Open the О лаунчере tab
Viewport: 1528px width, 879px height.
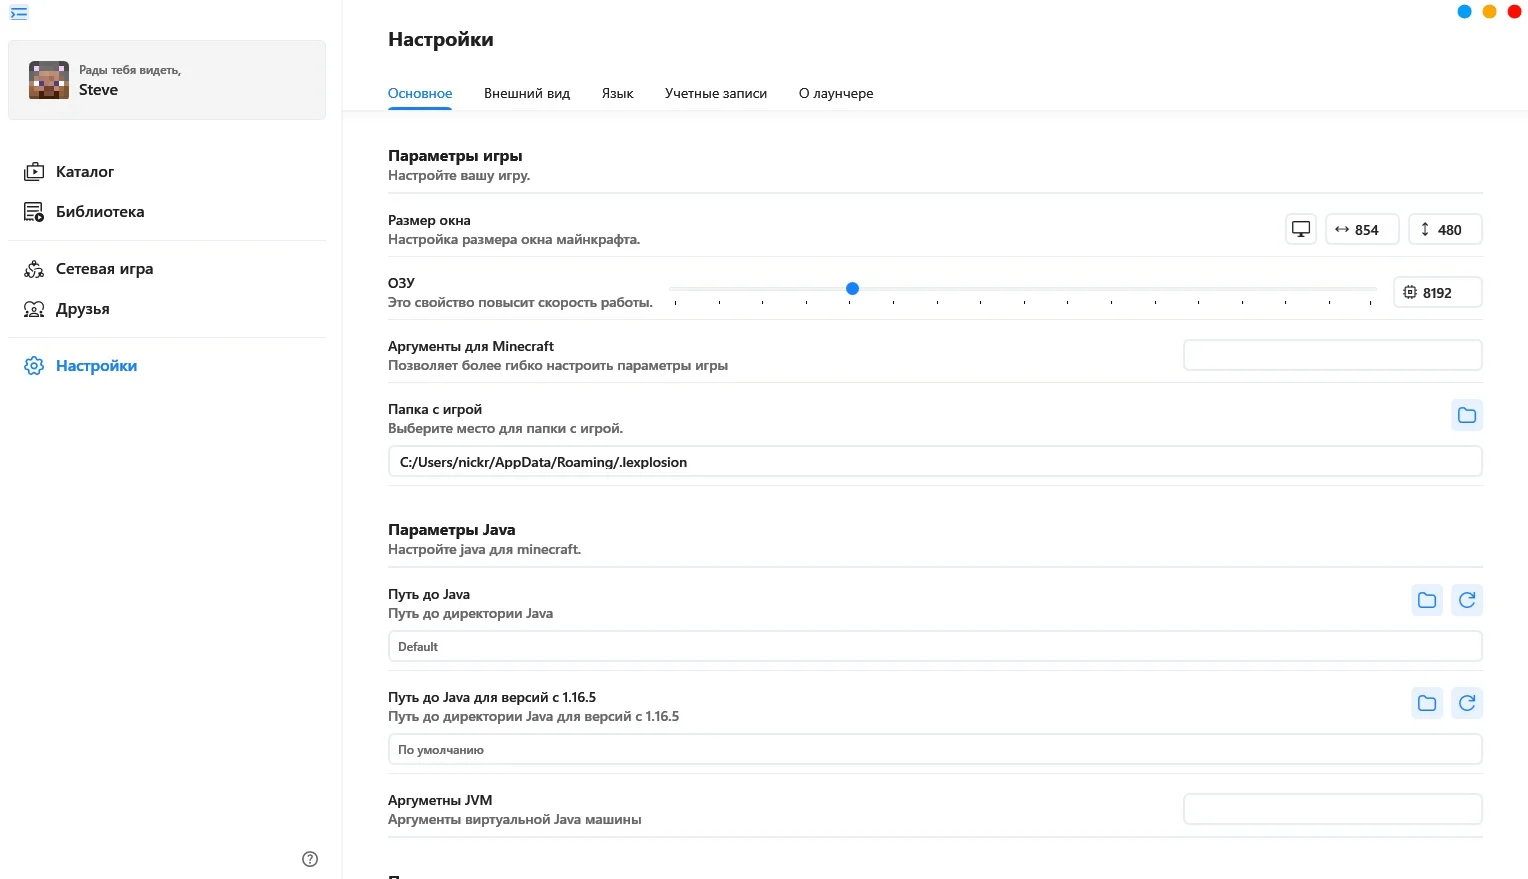[835, 93]
